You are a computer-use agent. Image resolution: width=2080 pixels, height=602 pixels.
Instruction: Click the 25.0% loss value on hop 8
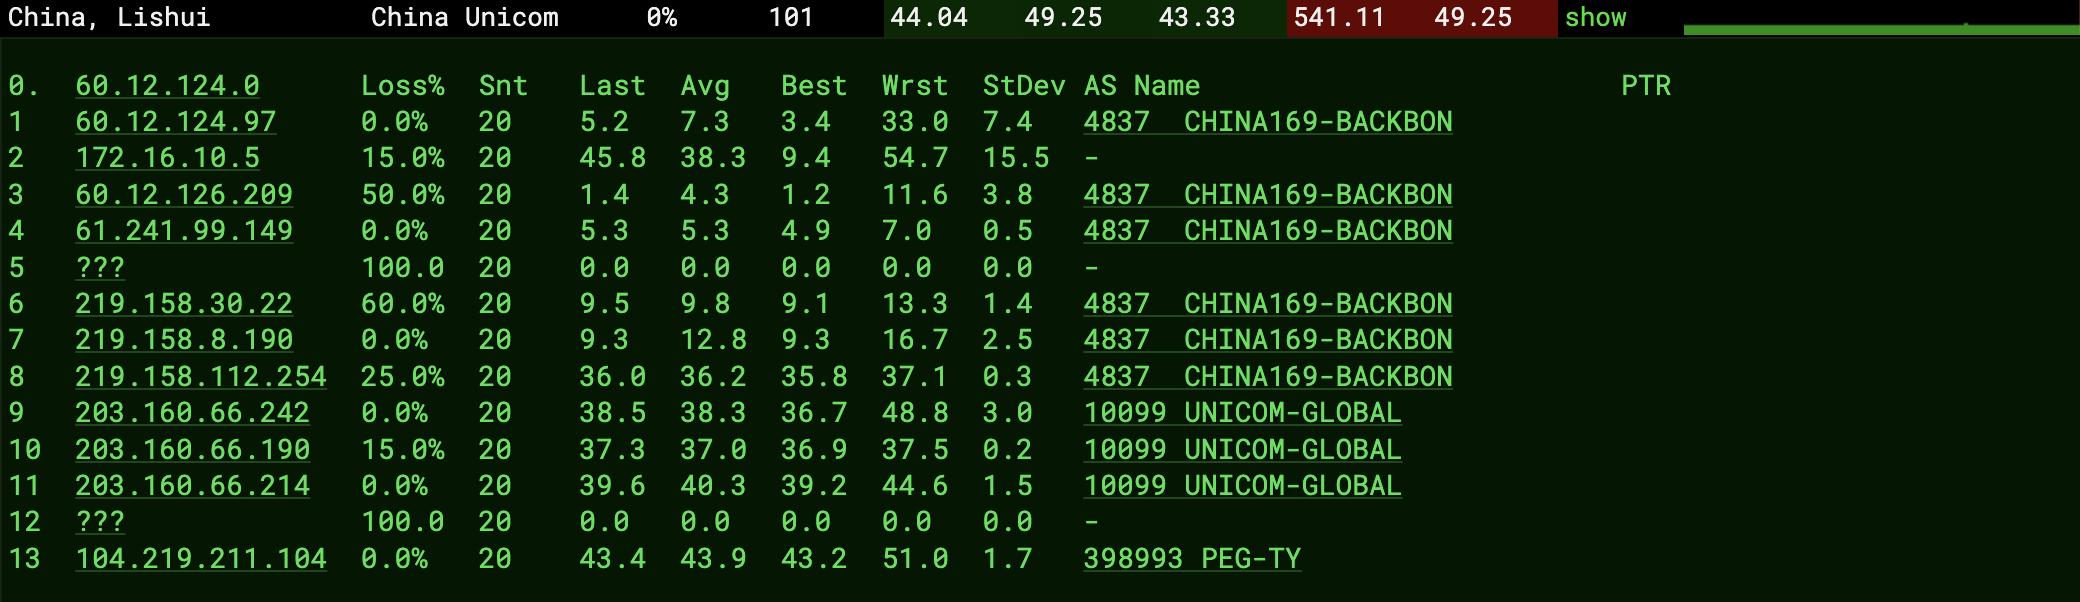tap(403, 377)
